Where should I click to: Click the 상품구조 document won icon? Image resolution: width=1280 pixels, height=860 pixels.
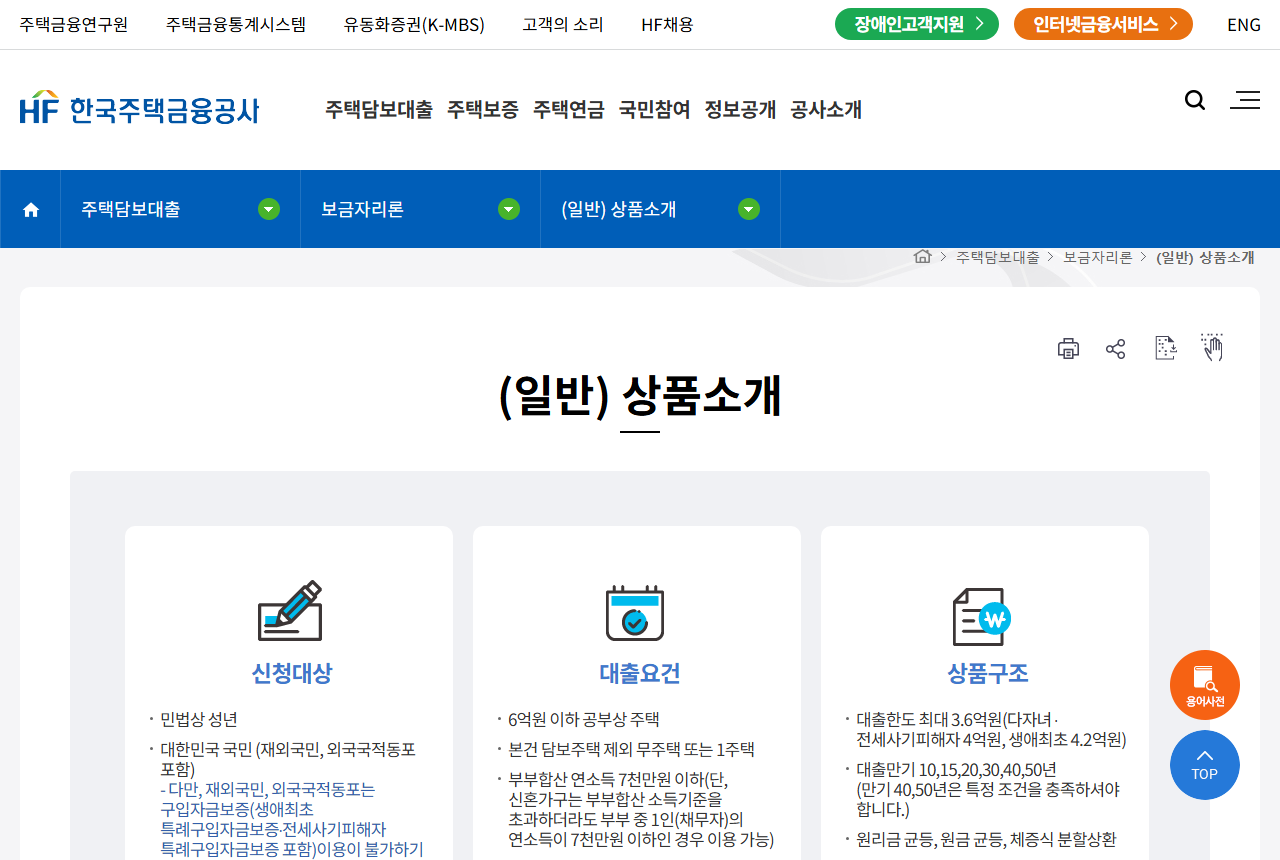click(981, 616)
